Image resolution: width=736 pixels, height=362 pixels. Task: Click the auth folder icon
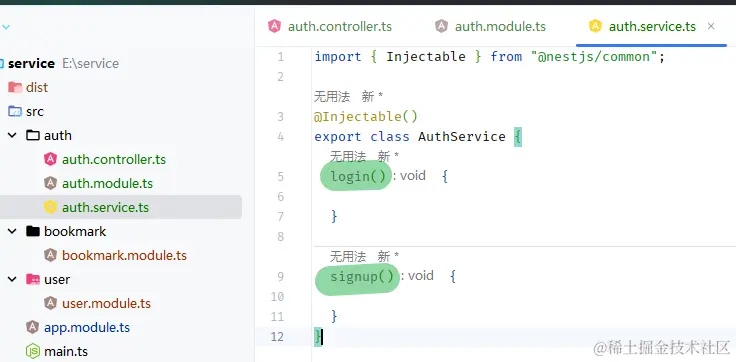click(33, 136)
